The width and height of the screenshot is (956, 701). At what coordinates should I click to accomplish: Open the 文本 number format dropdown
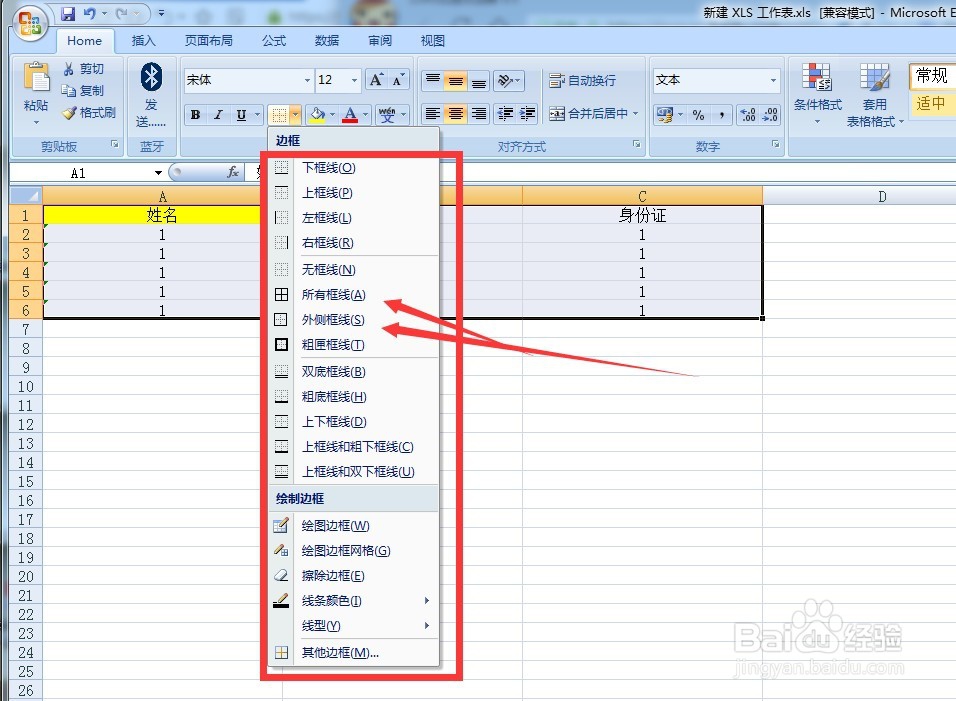pyautogui.click(x=773, y=80)
